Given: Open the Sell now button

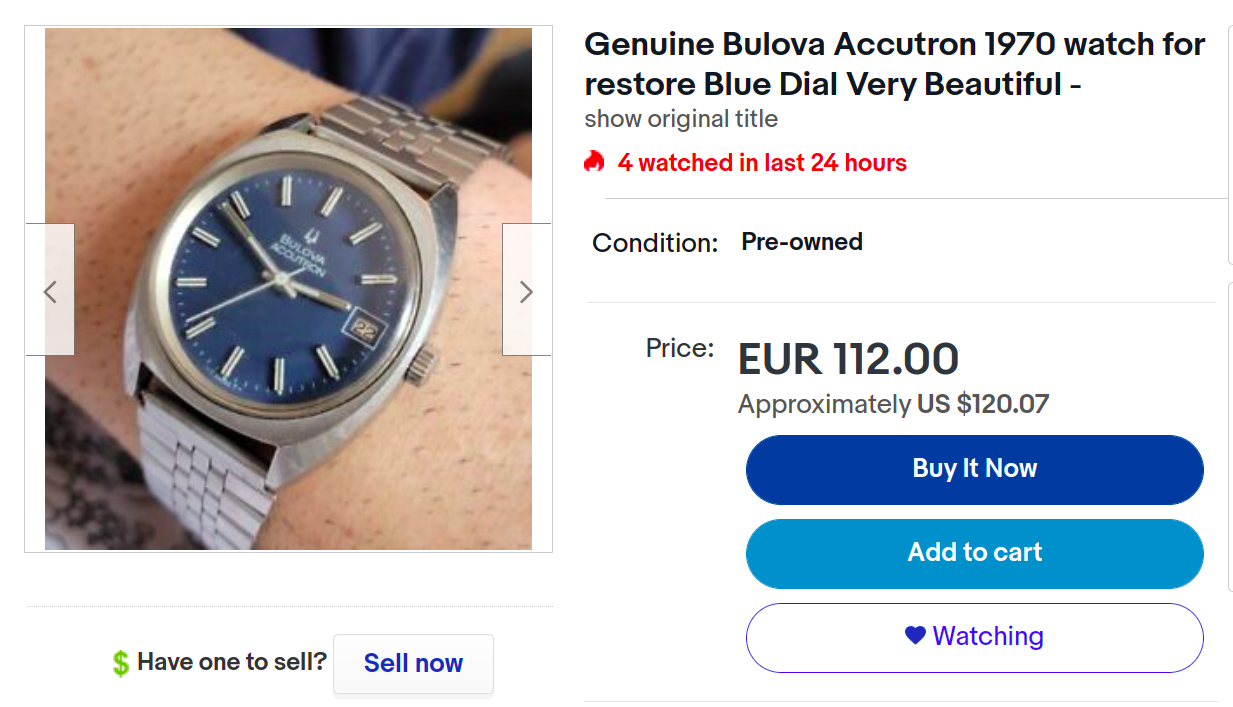Looking at the screenshot, I should point(413,663).
